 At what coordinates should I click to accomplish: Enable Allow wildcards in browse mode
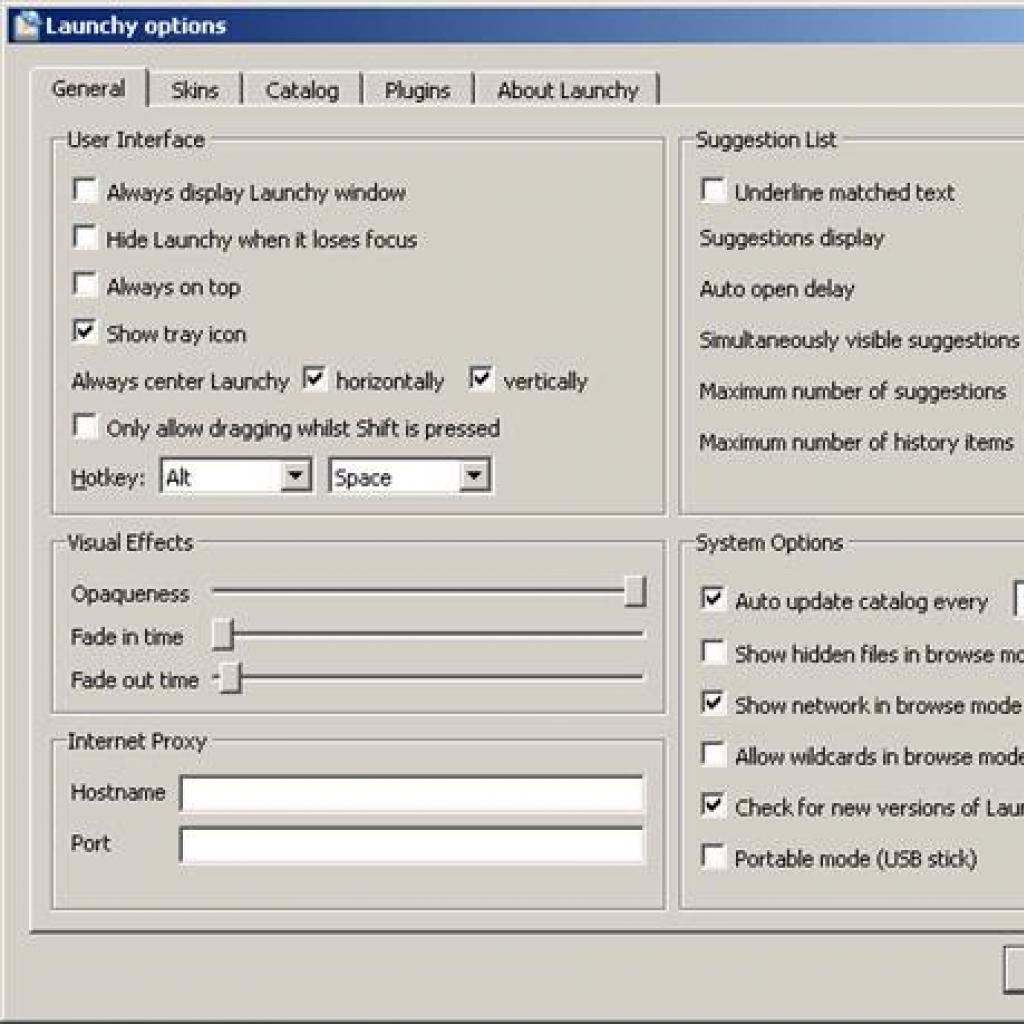(713, 754)
